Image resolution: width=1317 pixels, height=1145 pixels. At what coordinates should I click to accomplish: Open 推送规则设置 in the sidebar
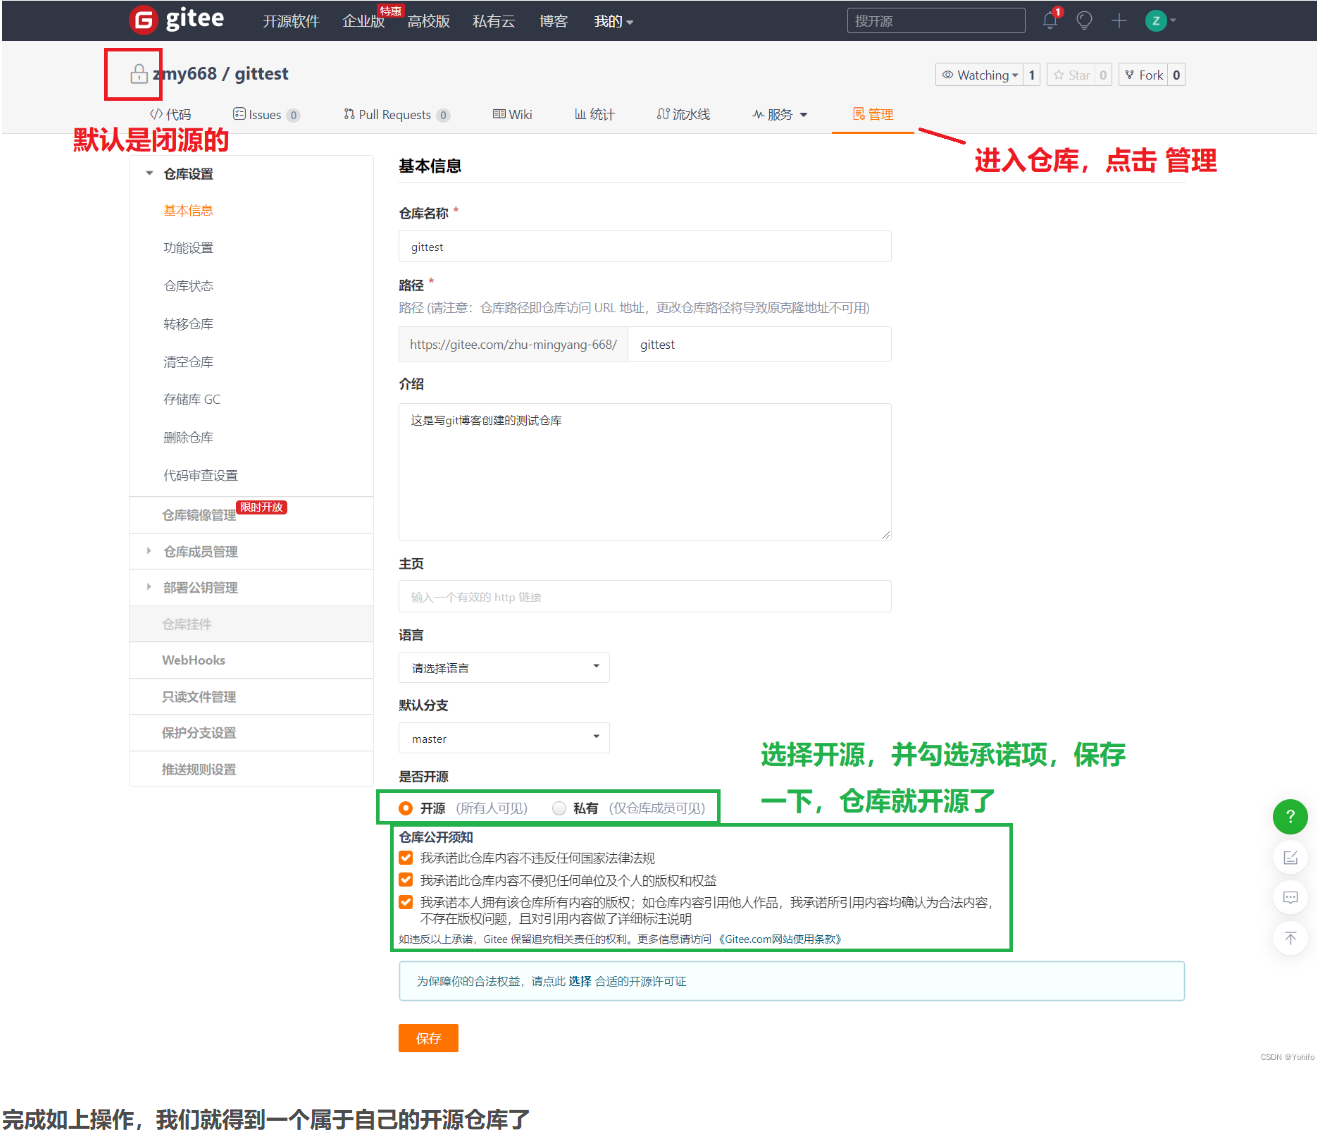click(x=199, y=769)
